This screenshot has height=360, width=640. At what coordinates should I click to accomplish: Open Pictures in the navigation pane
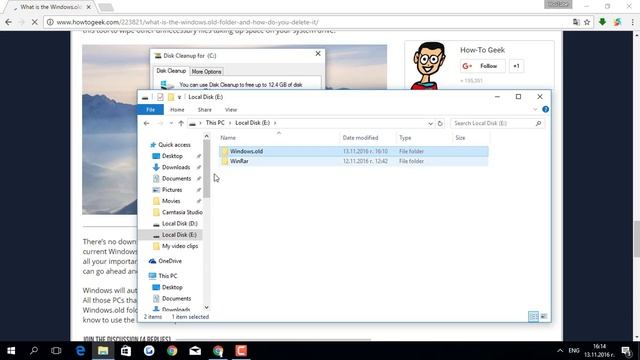[172, 190]
